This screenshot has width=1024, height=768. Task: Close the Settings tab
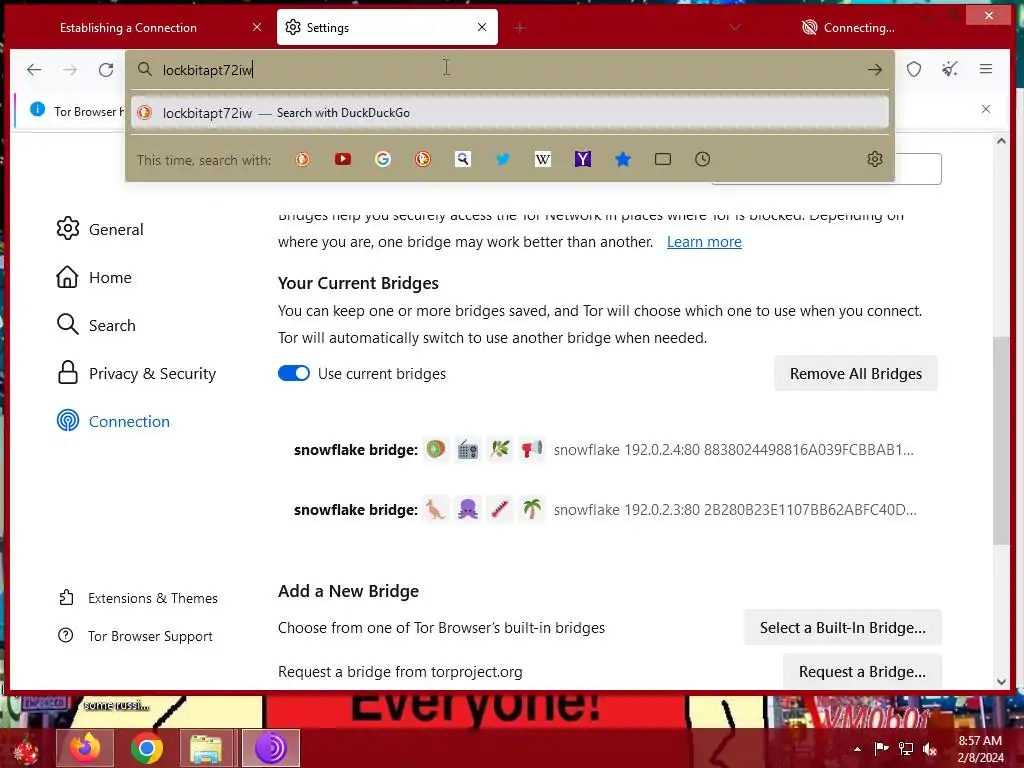(482, 27)
